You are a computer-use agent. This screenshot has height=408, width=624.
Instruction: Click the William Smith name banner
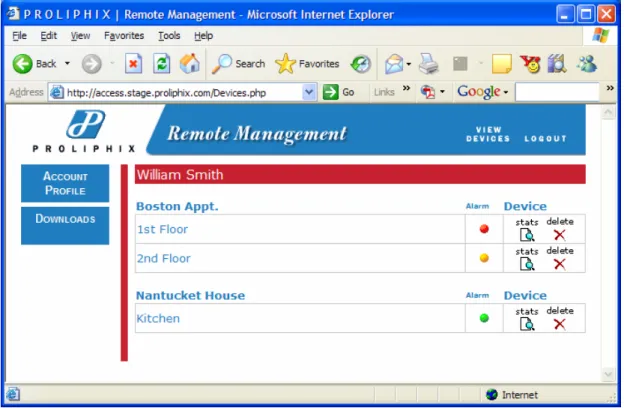tap(360, 174)
